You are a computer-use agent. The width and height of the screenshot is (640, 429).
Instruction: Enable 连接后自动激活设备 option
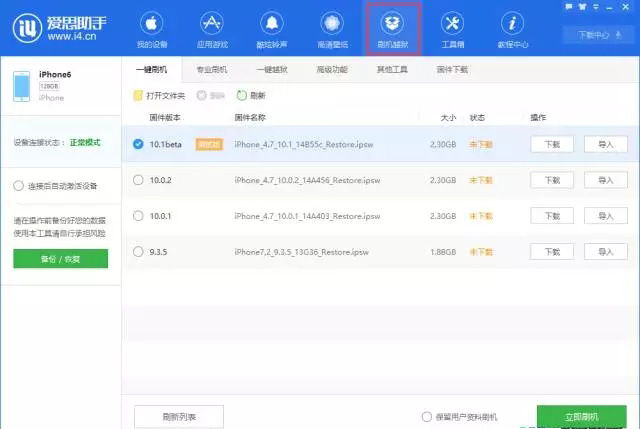tap(18, 186)
